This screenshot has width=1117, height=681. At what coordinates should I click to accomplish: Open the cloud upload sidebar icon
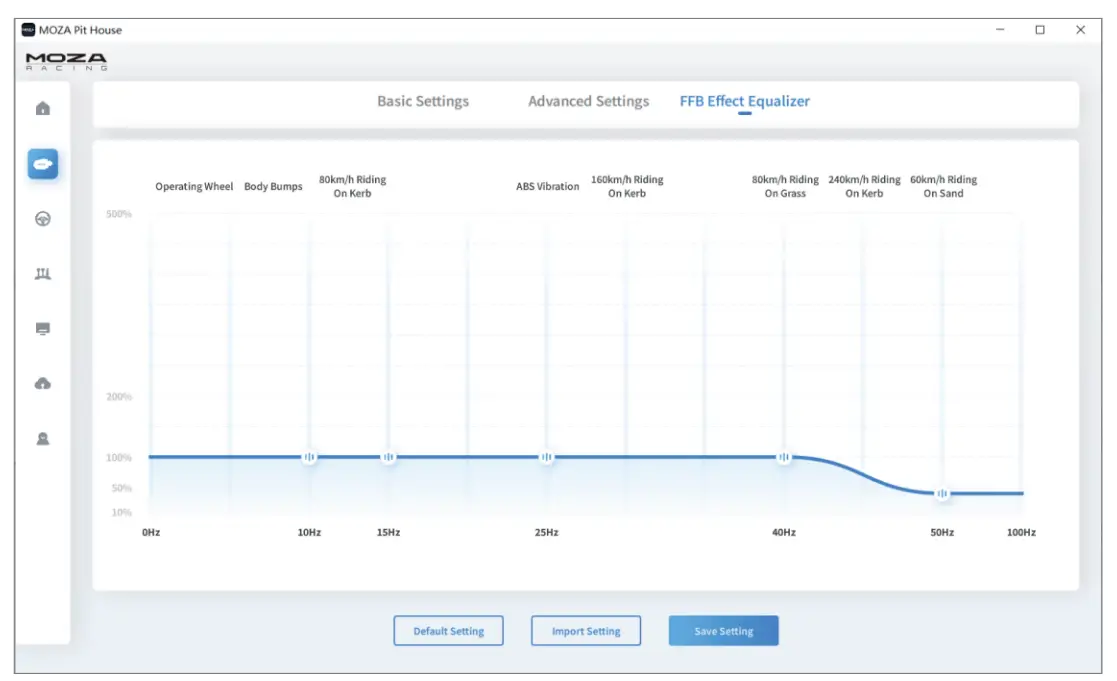tap(43, 383)
